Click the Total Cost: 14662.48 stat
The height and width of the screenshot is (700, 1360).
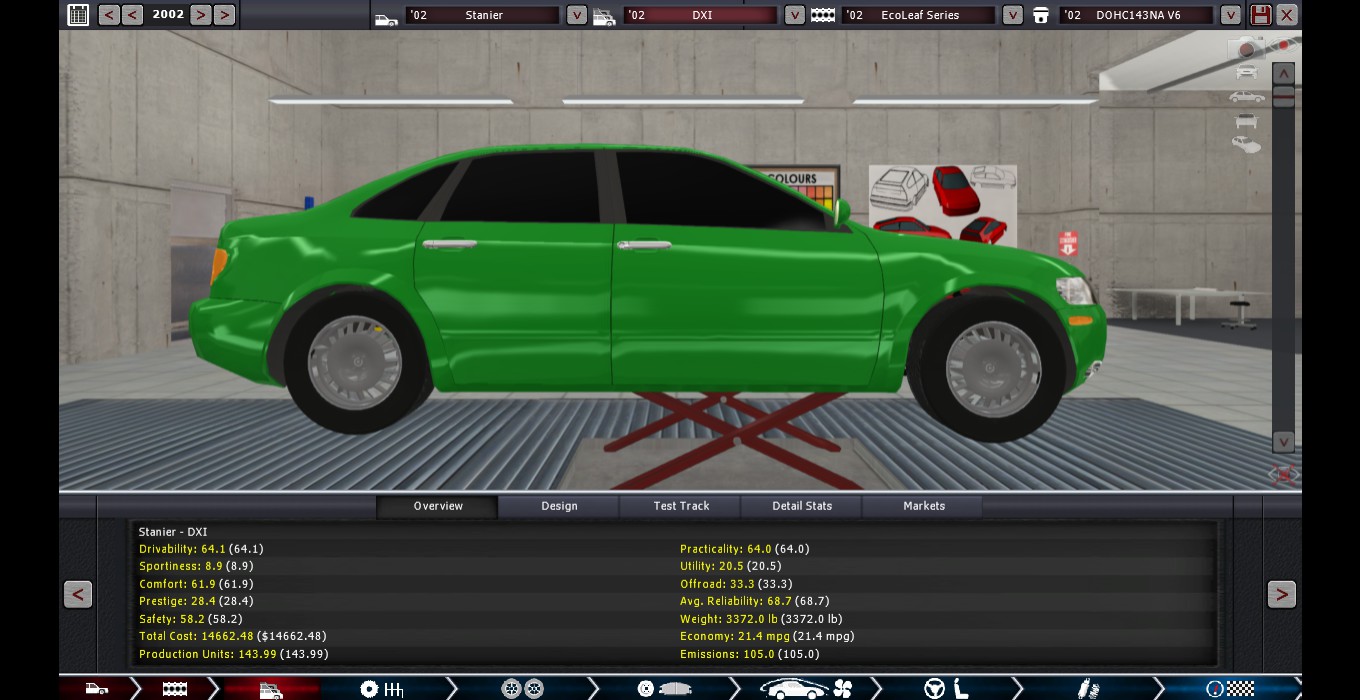pos(233,636)
